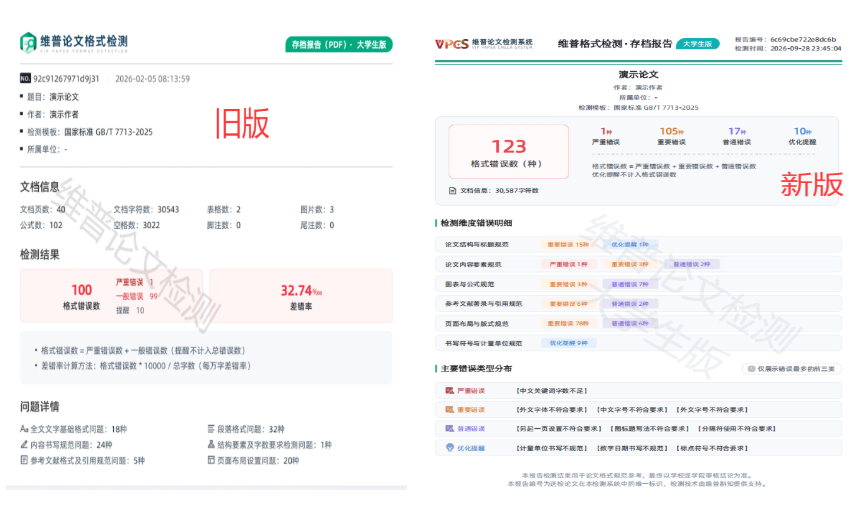Click timestamp 2026-02-05 08:13:59
This screenshot has height=511, width=857.
pyautogui.click(x=152, y=79)
